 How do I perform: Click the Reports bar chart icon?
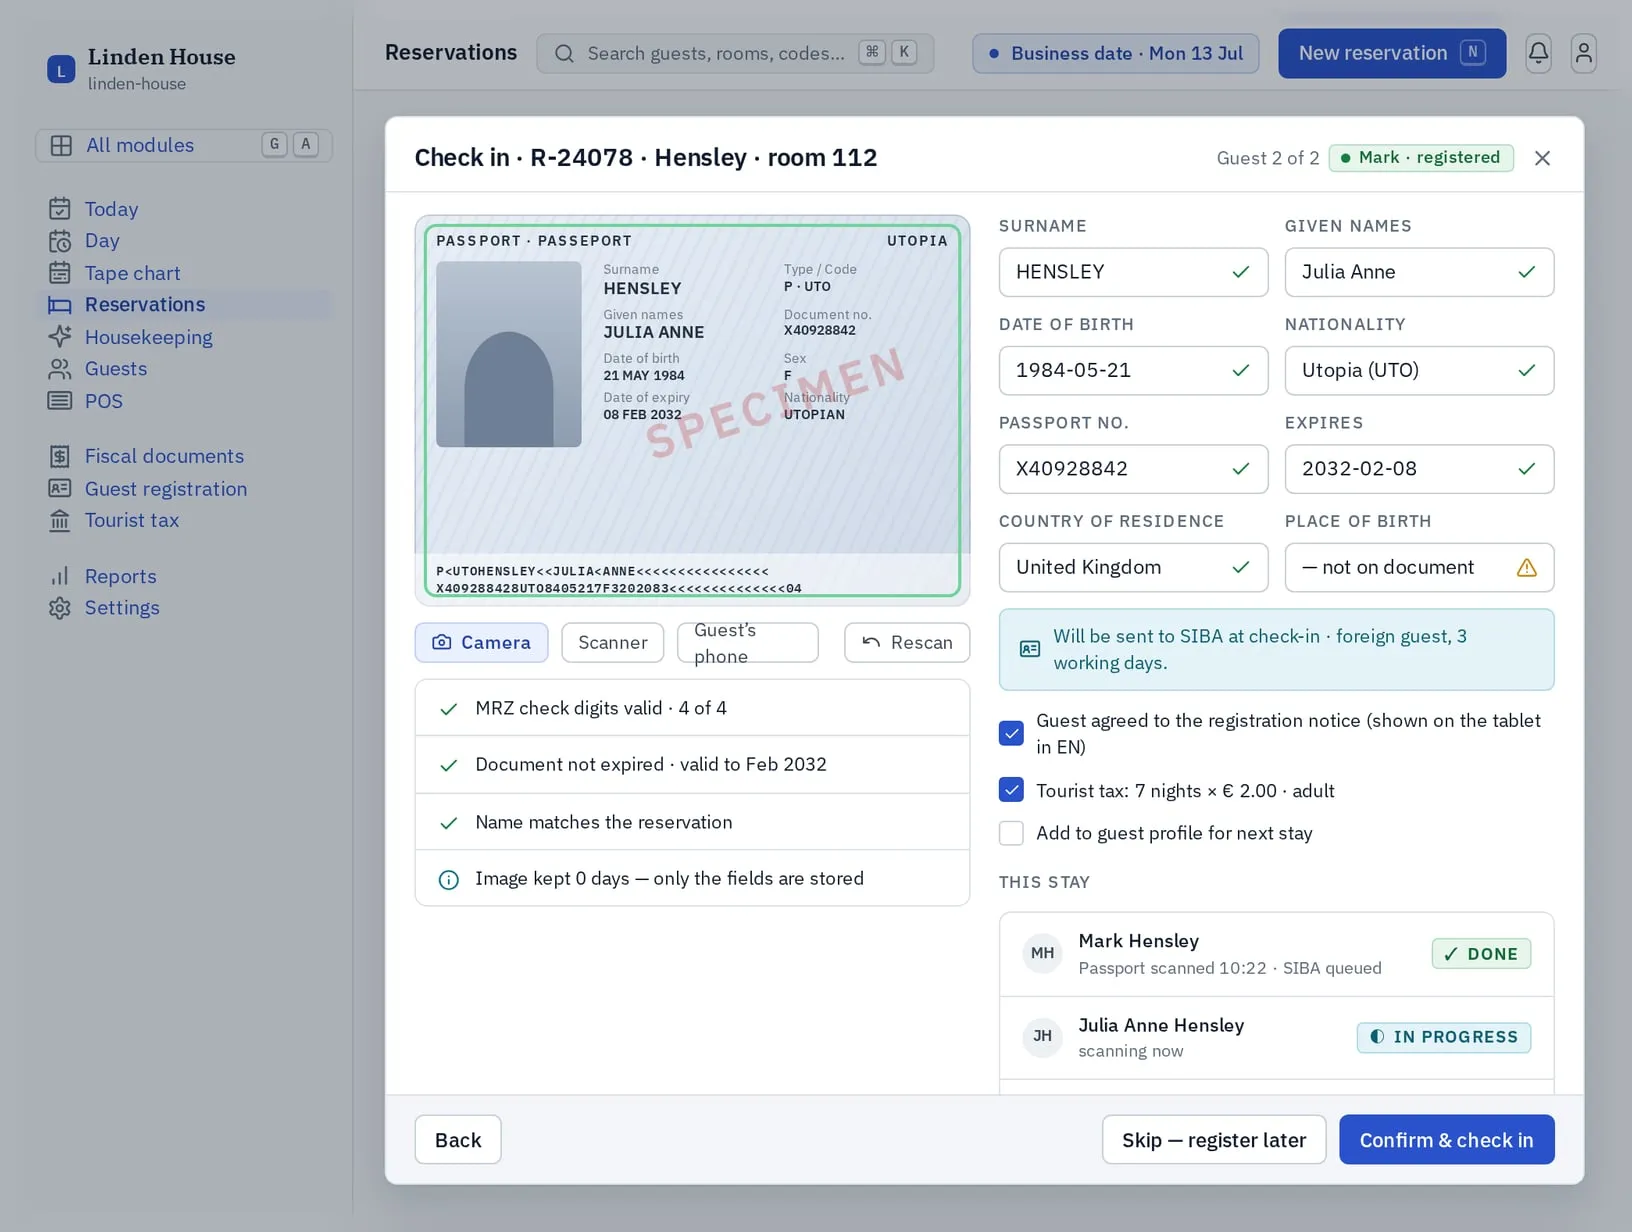point(60,576)
